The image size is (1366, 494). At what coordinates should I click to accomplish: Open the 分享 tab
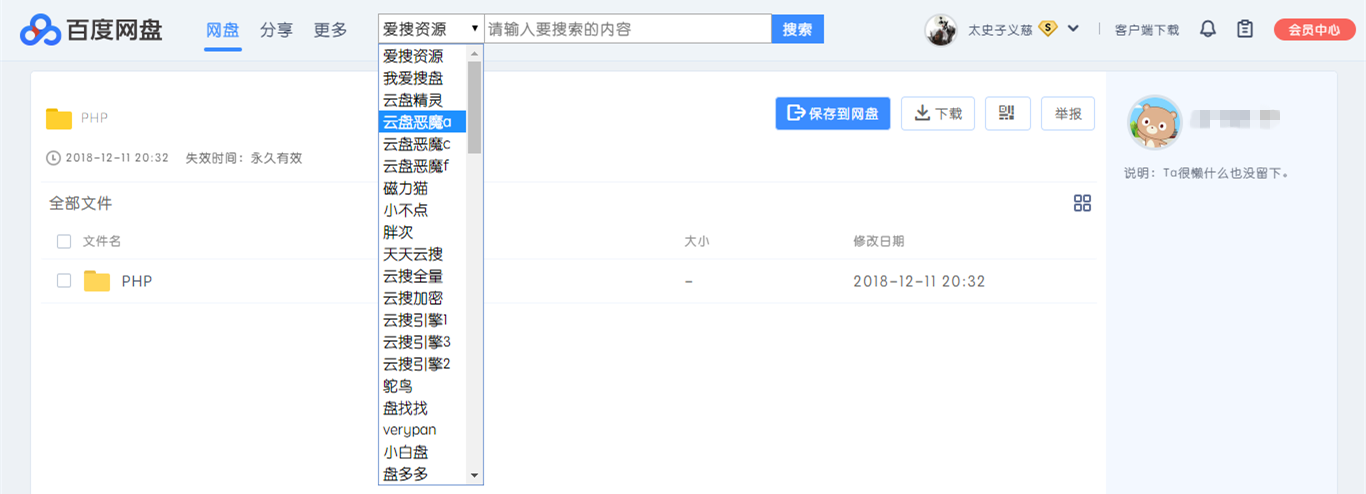pos(276,30)
